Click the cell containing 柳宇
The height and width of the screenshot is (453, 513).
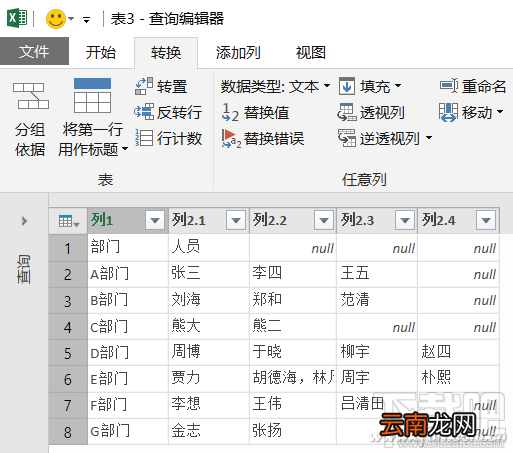click(377, 353)
